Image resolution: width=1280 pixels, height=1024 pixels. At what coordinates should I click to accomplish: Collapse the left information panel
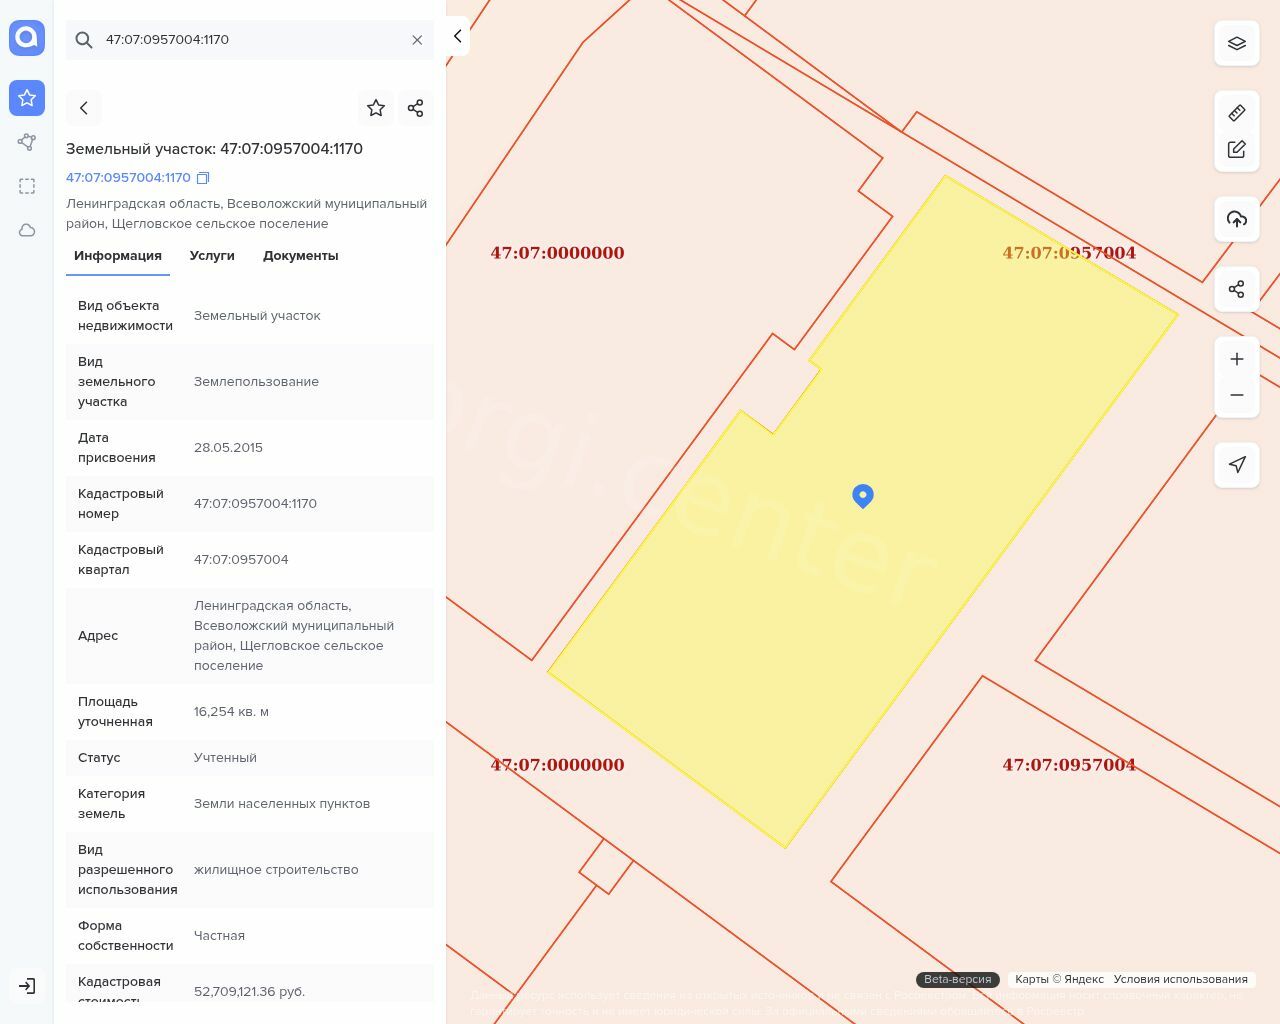tap(457, 36)
